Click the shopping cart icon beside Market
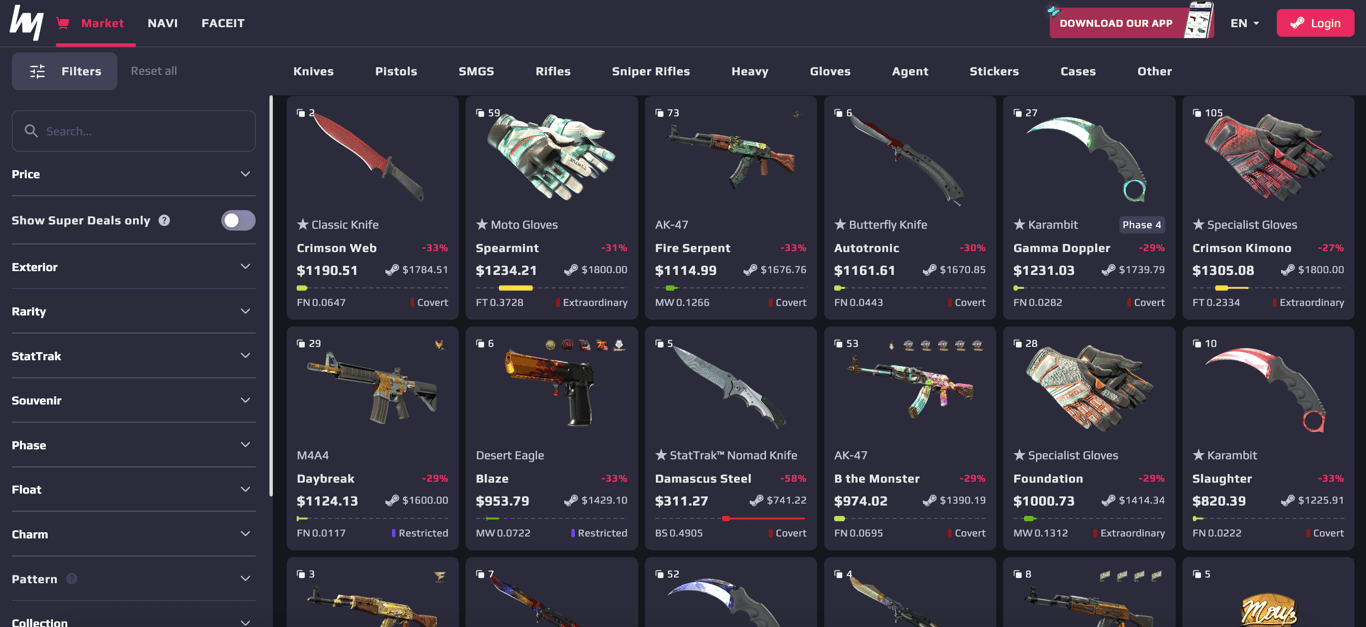Viewport: 1366px width, 627px height. click(64, 23)
